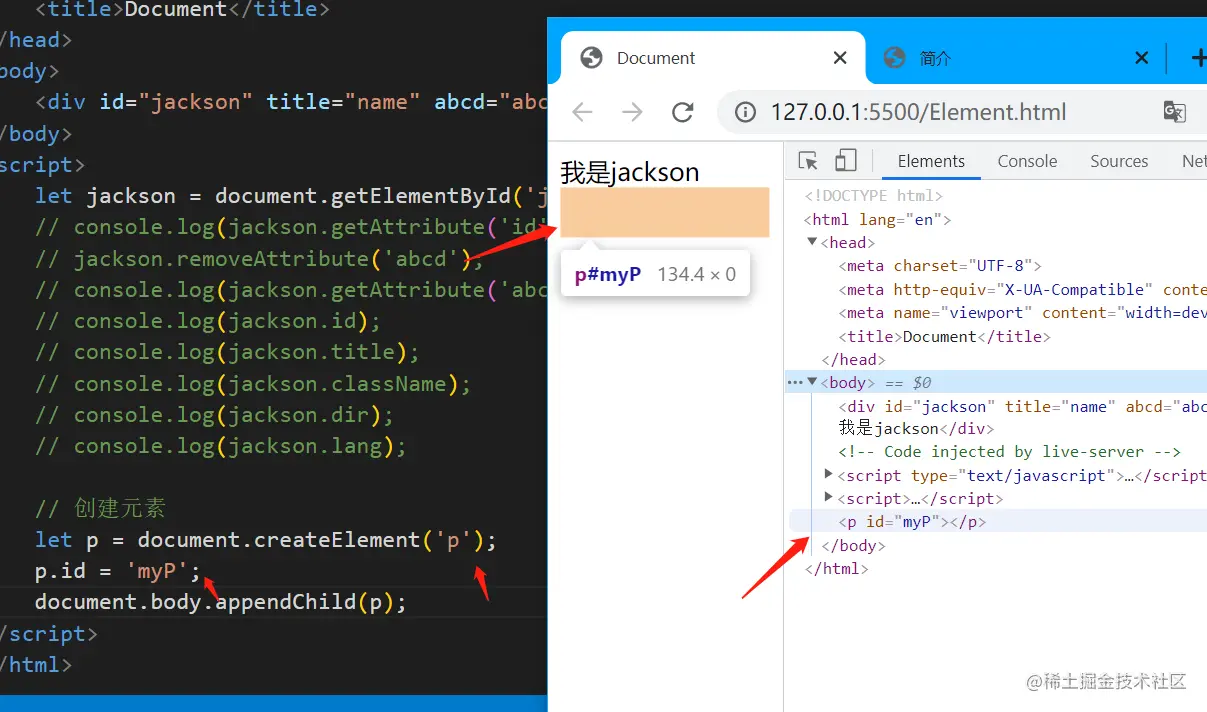Click the document.body.appendChild(p) code line
The width and height of the screenshot is (1207, 712).
[221, 602]
